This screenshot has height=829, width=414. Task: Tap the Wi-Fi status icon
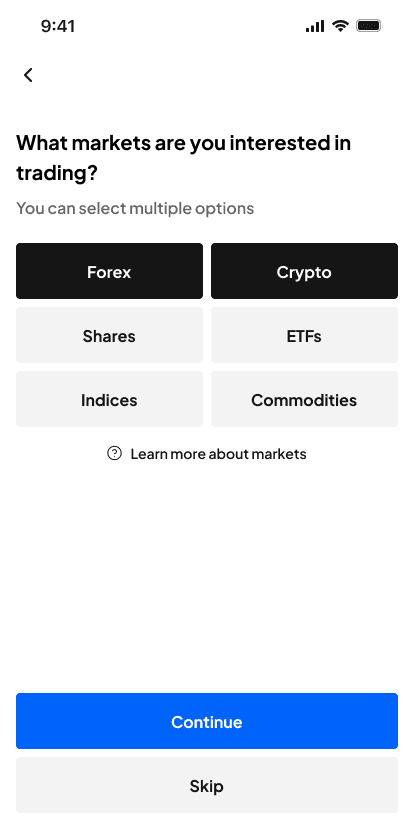(x=341, y=26)
